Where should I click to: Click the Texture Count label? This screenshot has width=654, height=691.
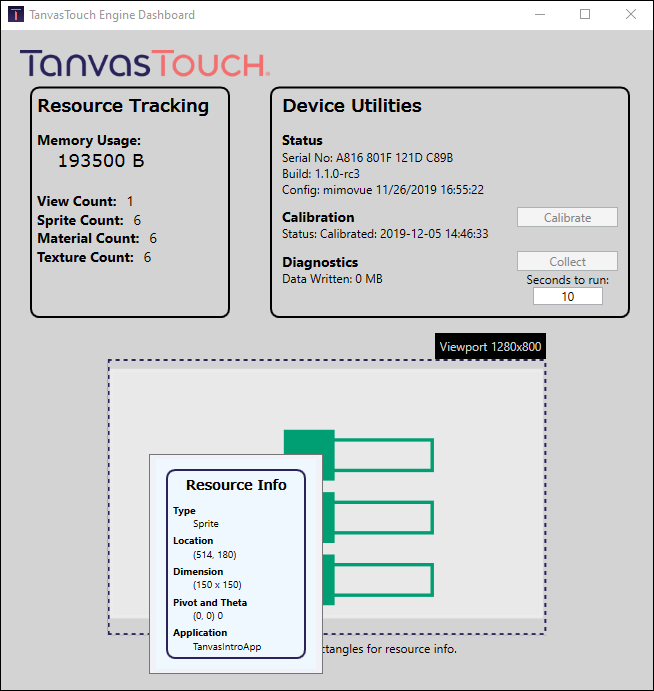(85, 257)
